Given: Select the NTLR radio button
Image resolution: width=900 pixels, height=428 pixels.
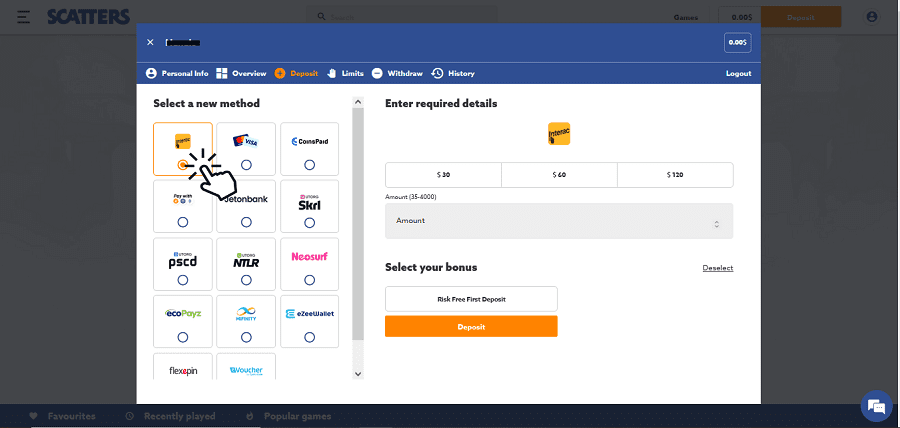Looking at the screenshot, I should click(246, 280).
